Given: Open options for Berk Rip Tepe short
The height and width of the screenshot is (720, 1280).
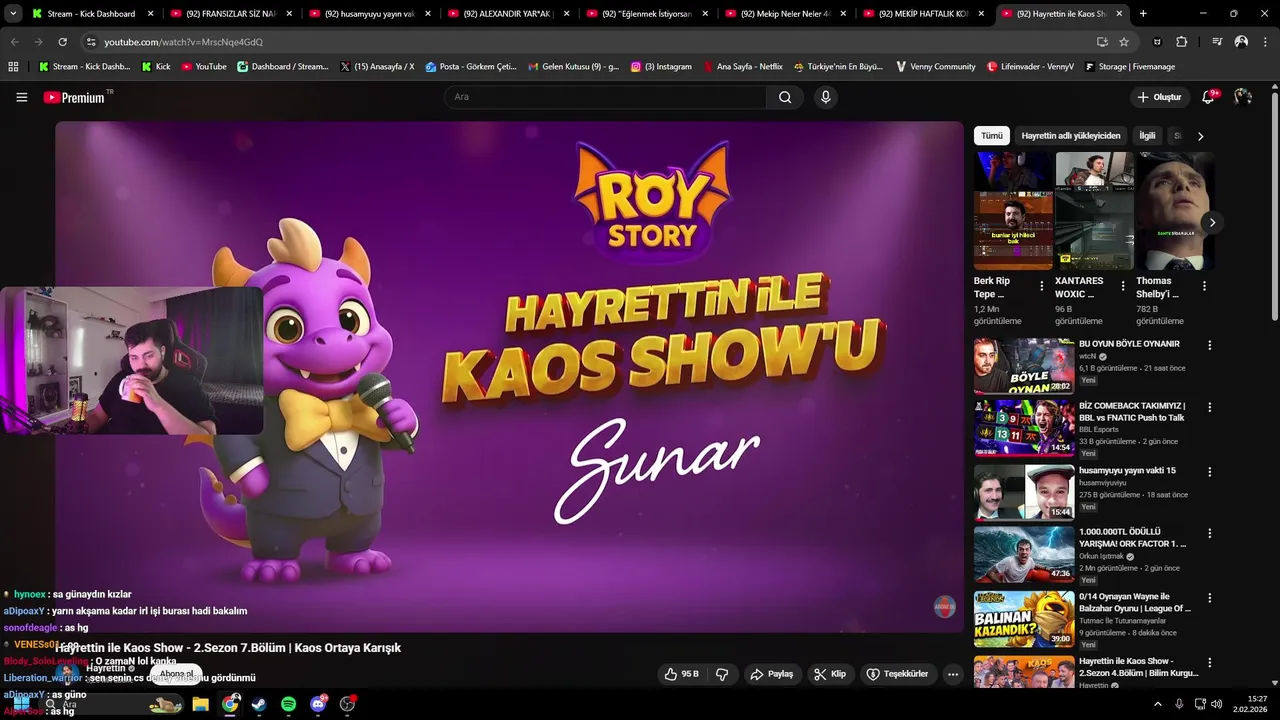Looking at the screenshot, I should tap(1042, 286).
